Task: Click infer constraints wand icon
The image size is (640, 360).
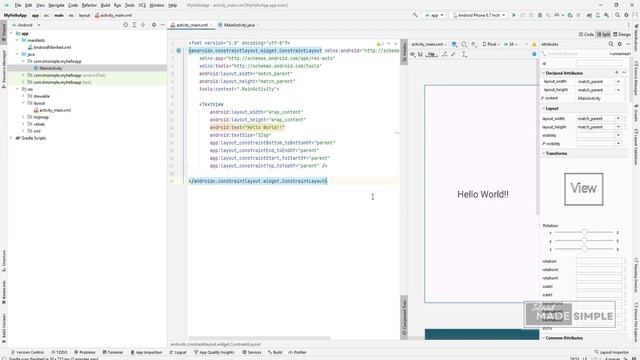Action: point(453,54)
